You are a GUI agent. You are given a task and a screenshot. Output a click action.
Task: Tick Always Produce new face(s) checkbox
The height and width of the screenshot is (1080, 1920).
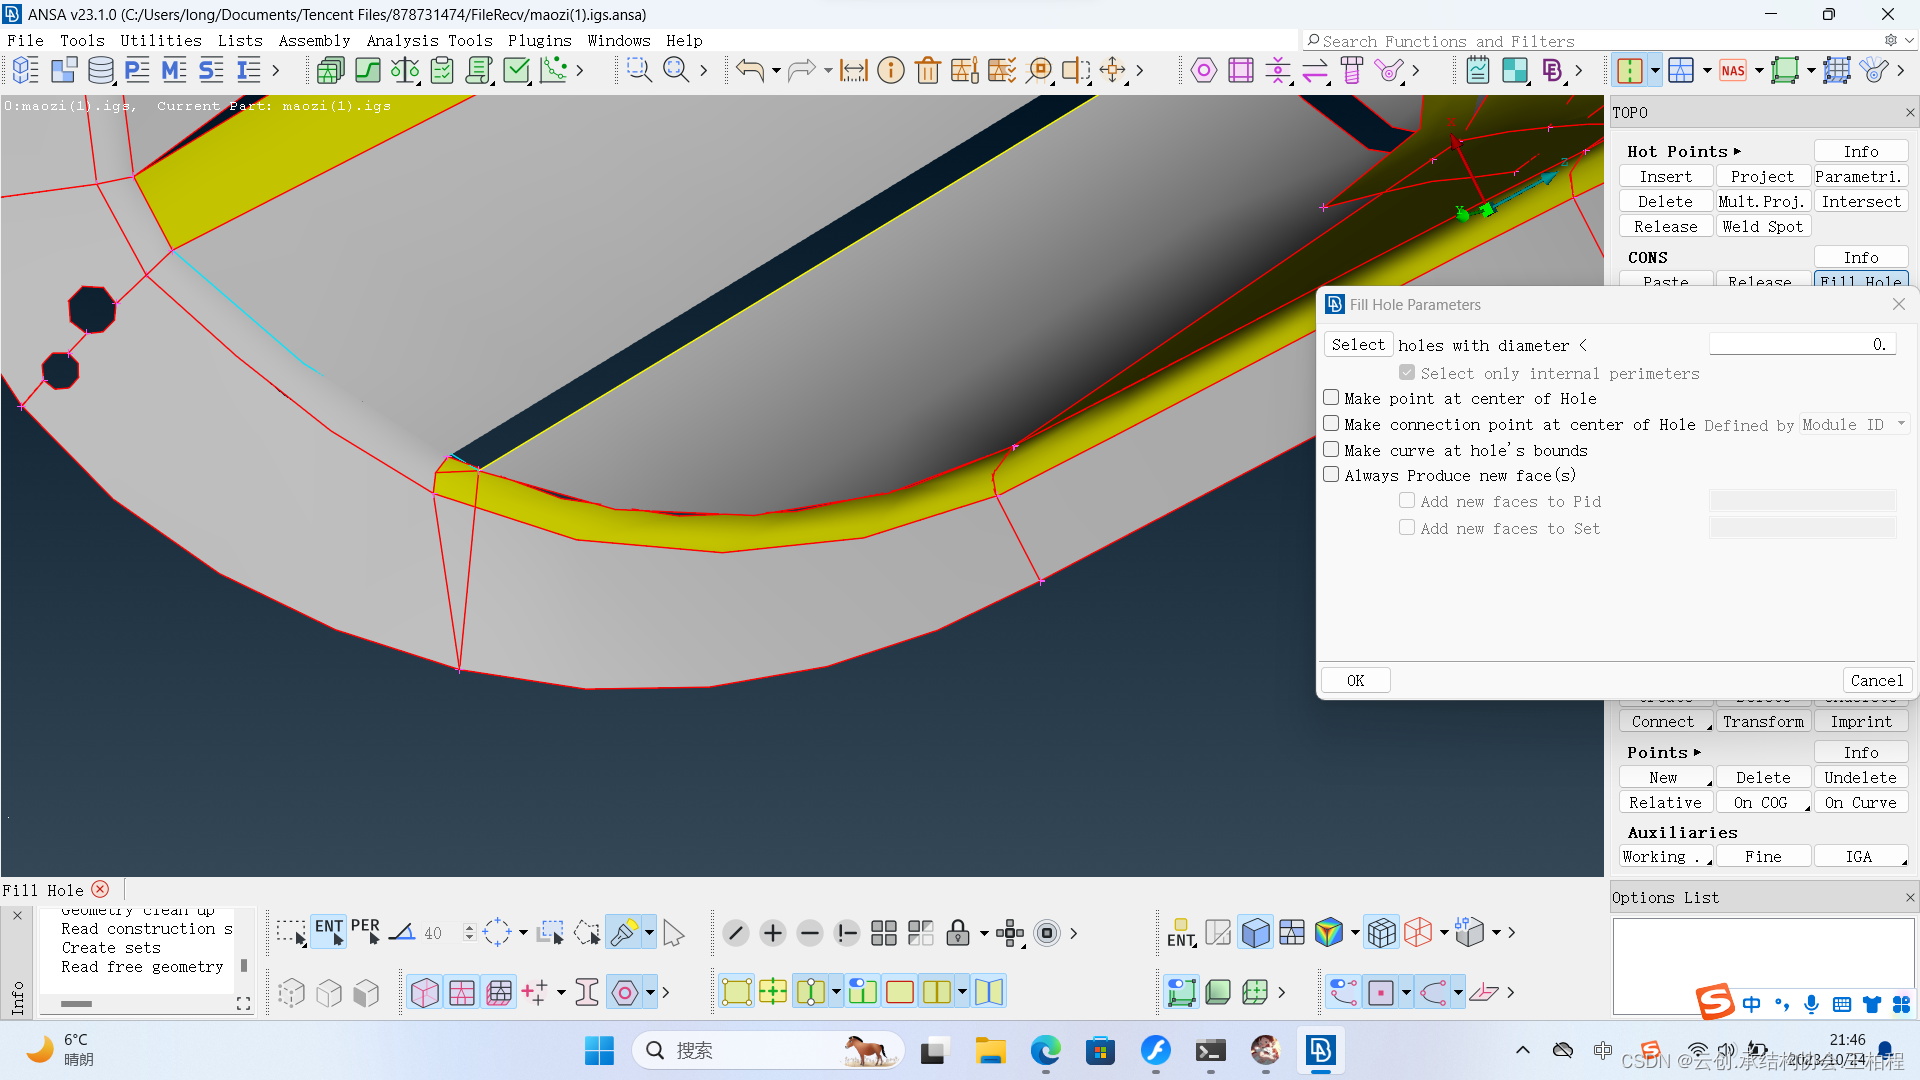click(1331, 475)
